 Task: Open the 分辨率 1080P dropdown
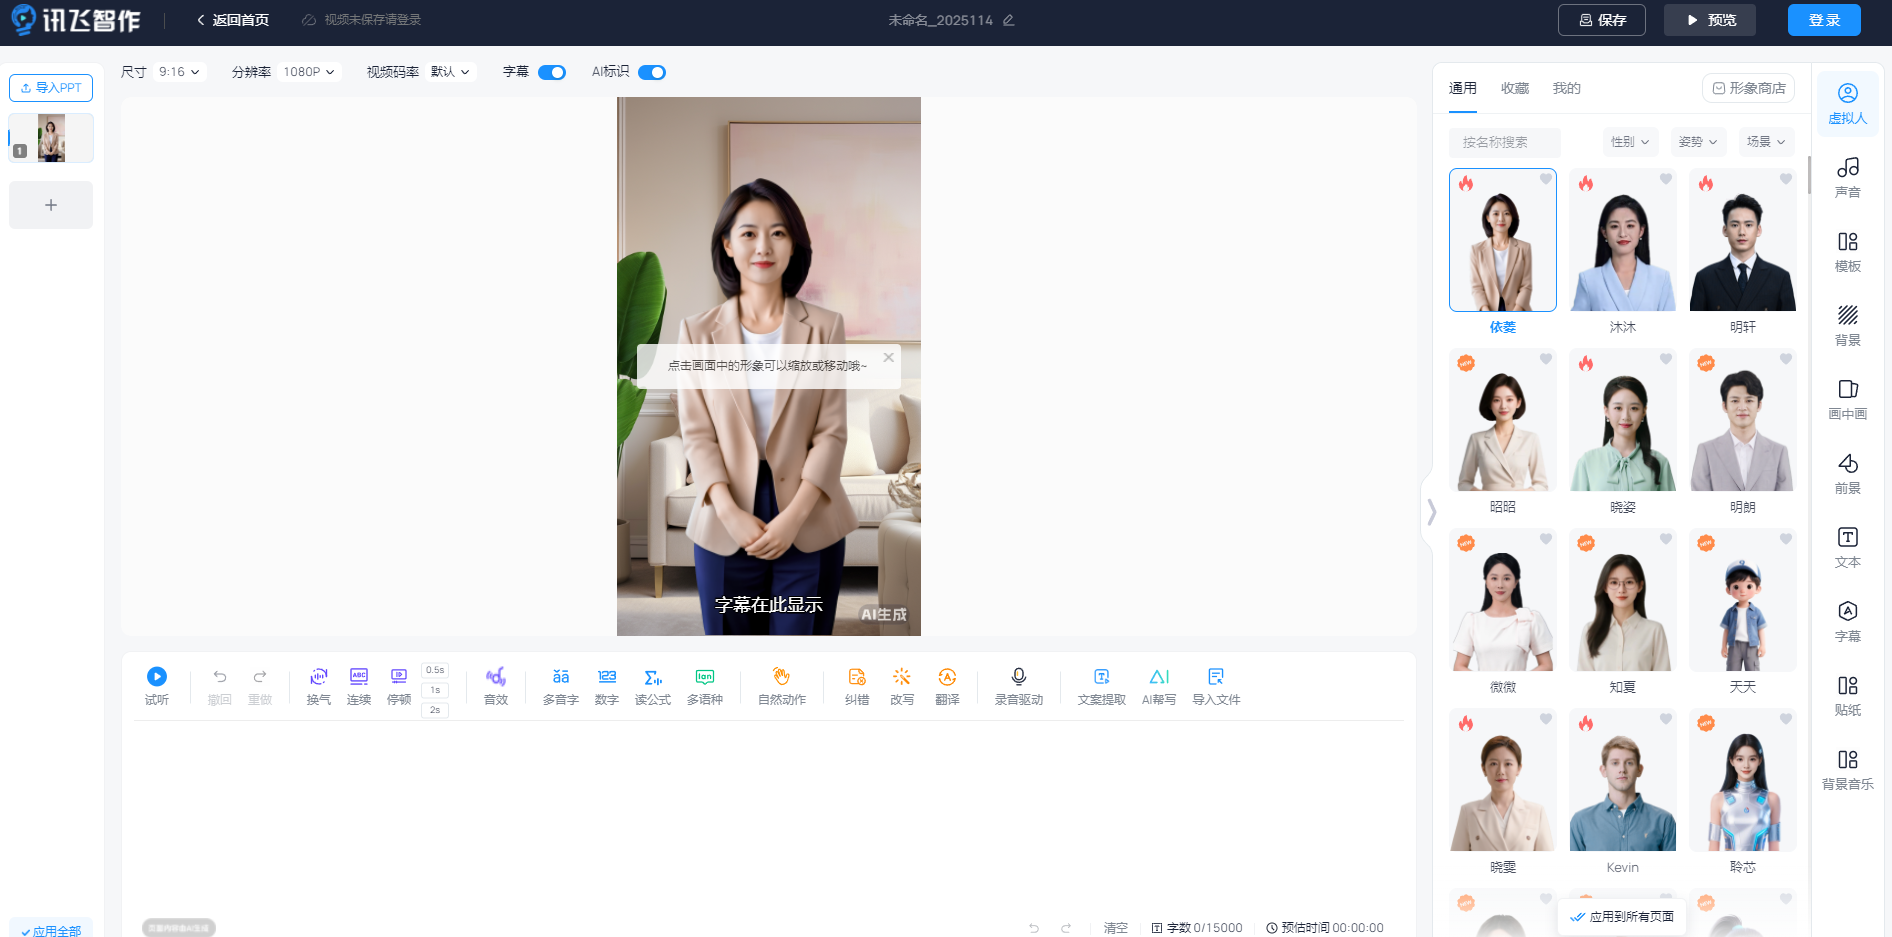point(308,72)
